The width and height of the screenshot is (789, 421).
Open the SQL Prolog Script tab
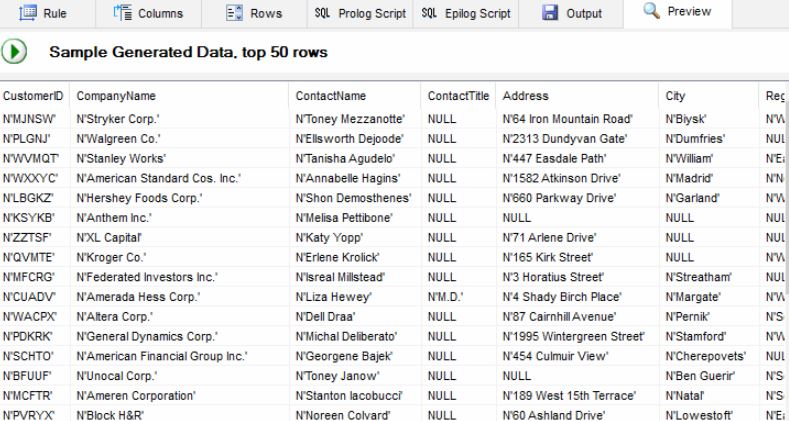[360, 14]
